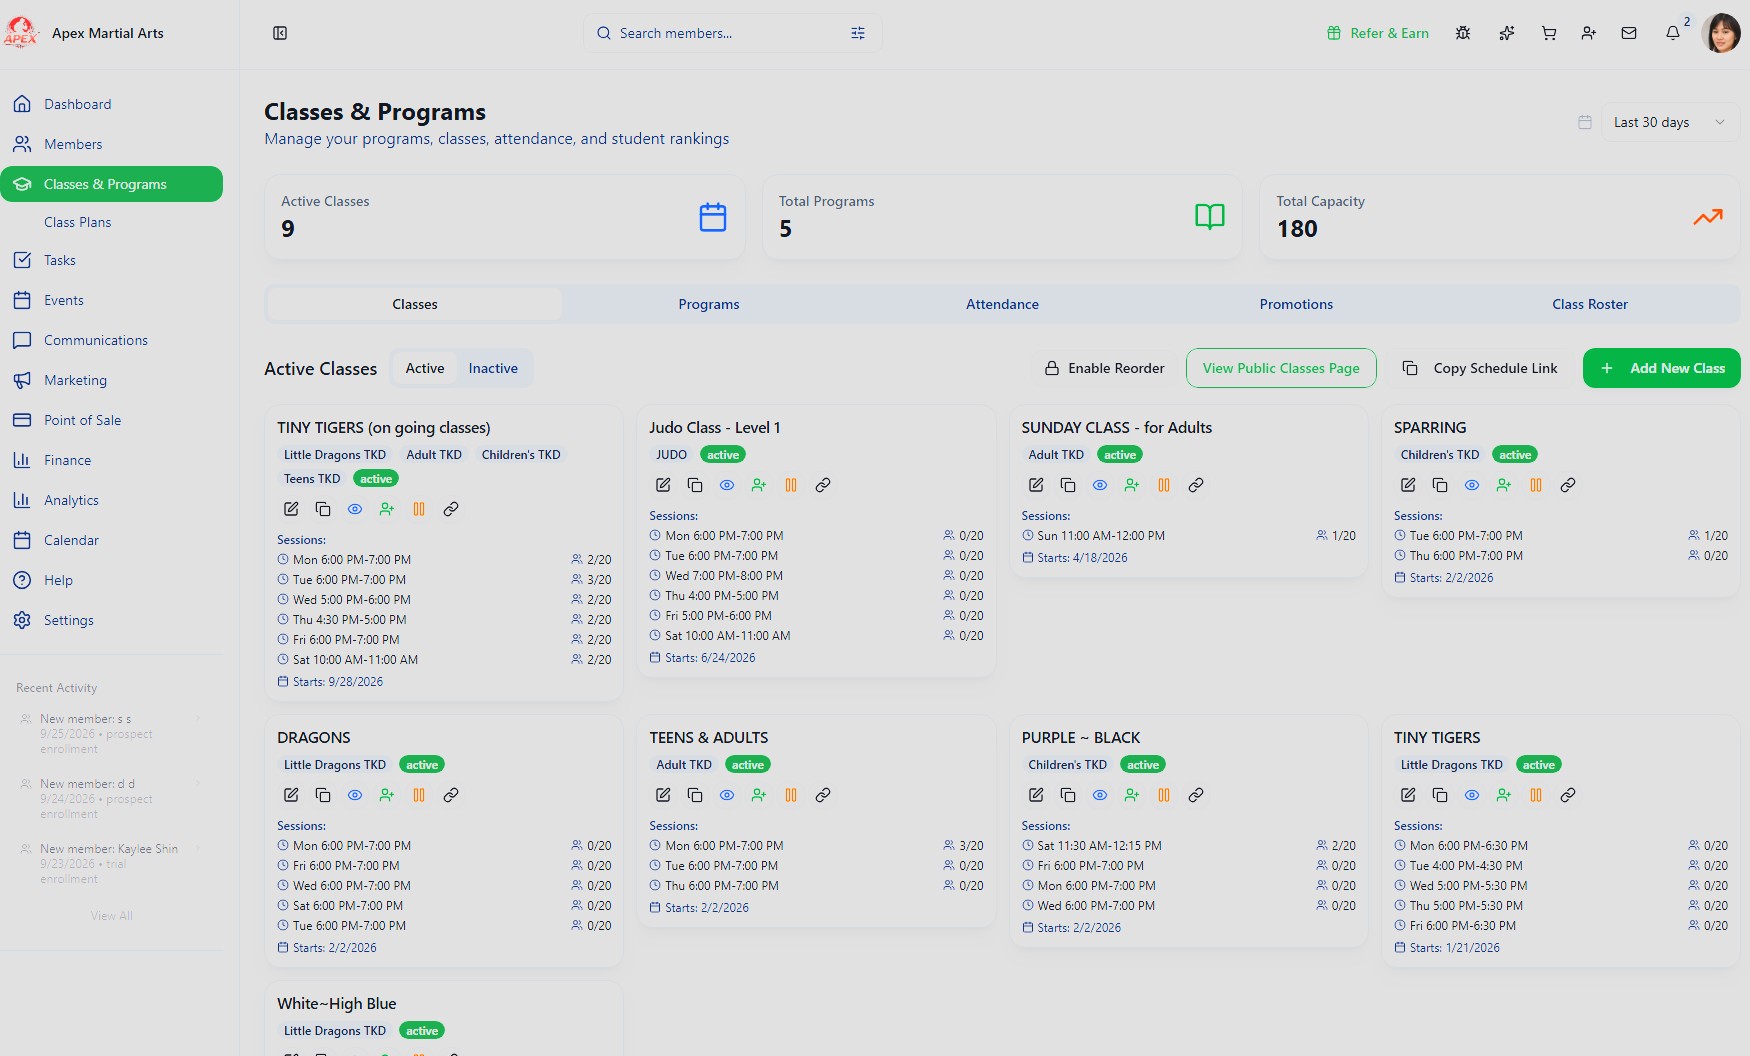Copy link of bottom TINY TIGERS class
The image size is (1750, 1056).
(1568, 795)
